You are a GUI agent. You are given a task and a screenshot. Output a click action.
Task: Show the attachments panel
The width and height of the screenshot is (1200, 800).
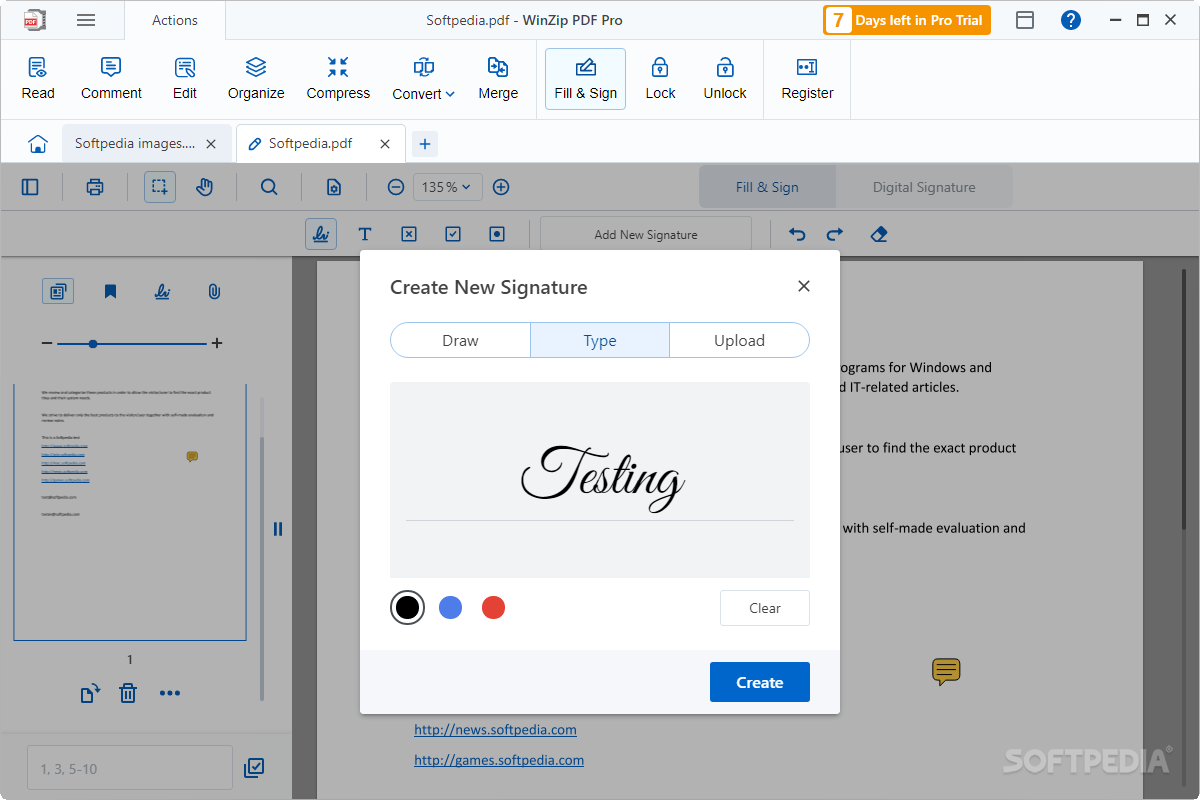tap(214, 291)
